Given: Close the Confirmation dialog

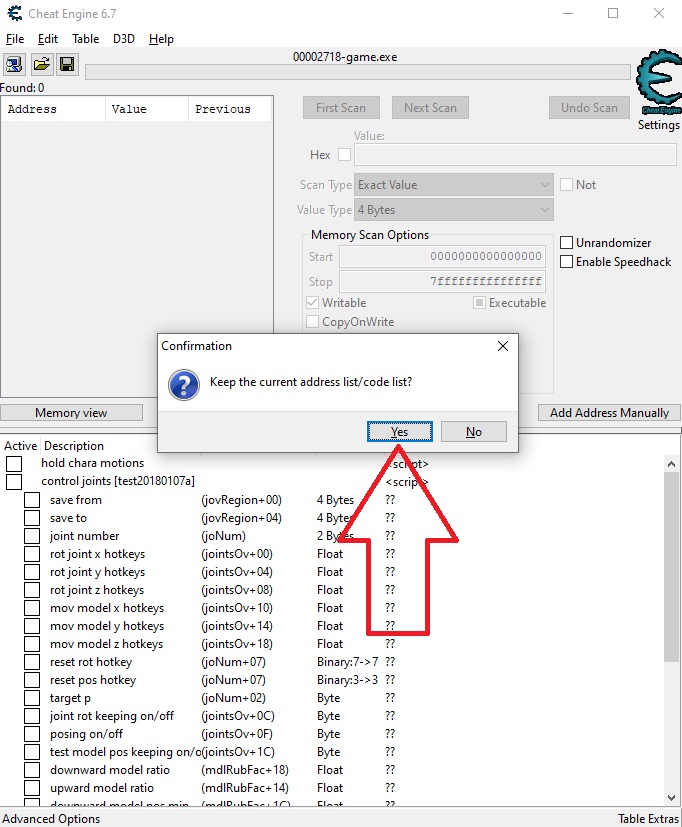Looking at the screenshot, I should 503,346.
